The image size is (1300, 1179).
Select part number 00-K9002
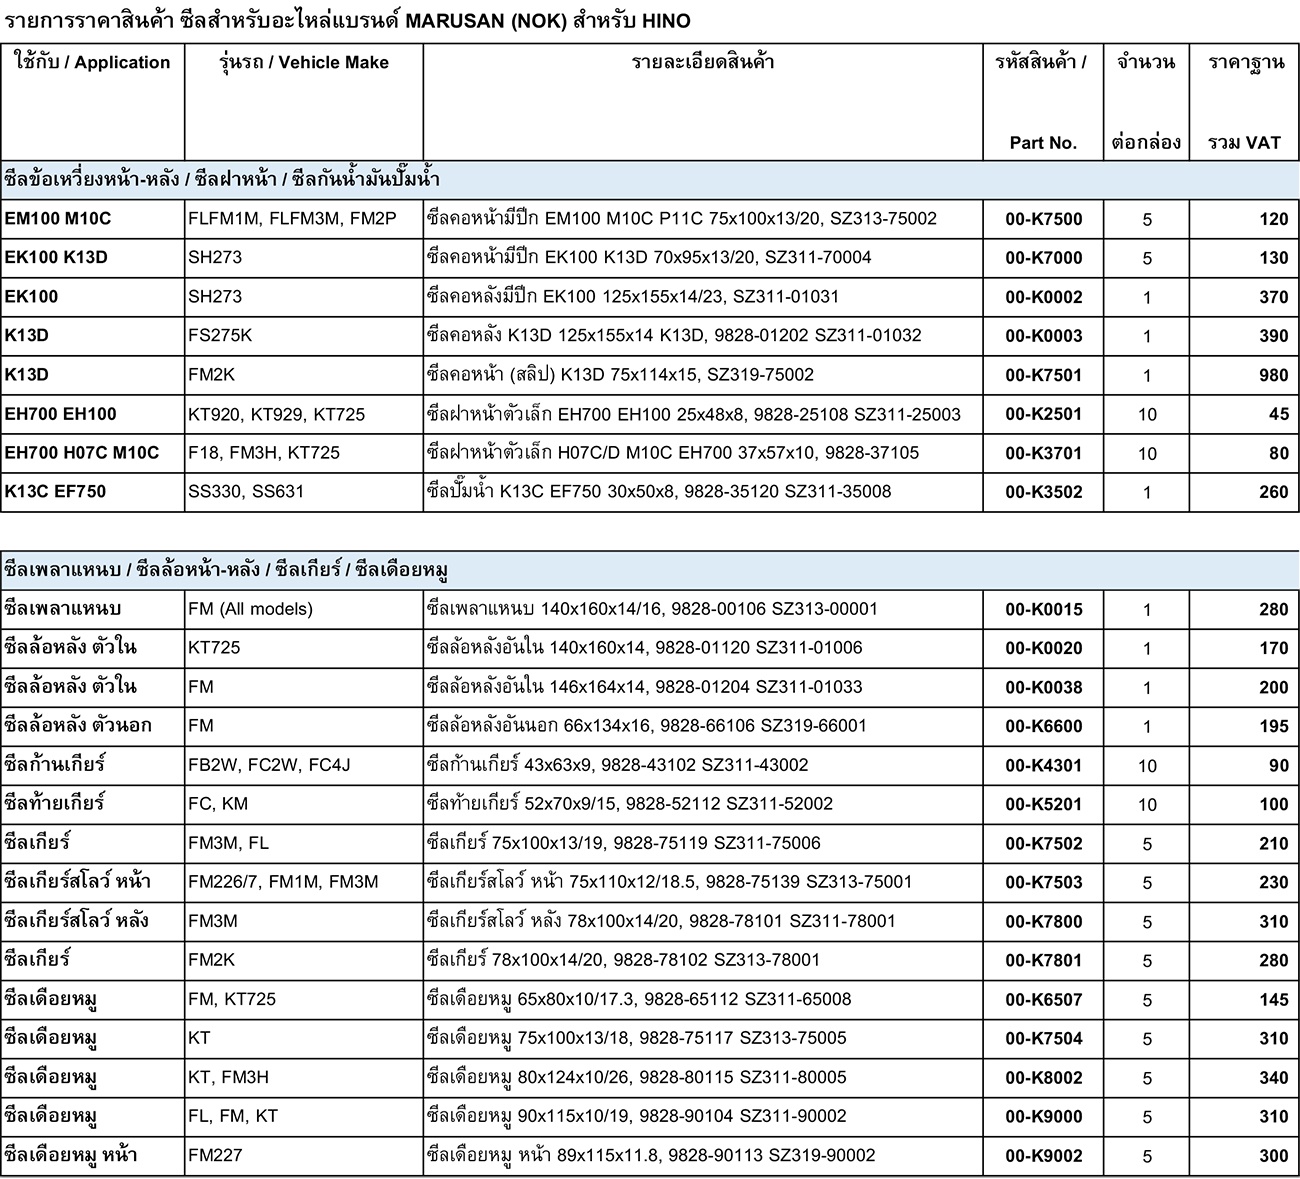tap(1043, 1155)
